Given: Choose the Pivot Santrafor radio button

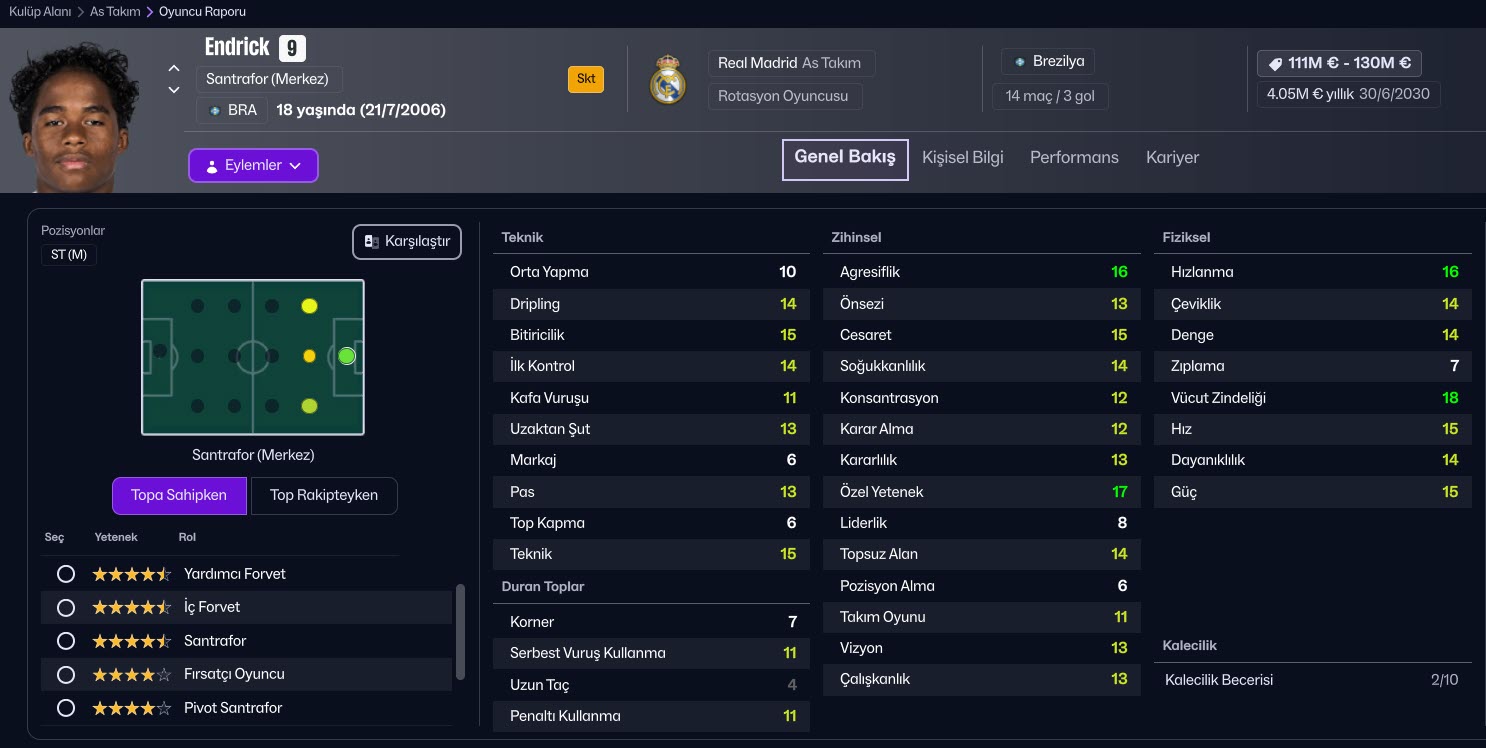Looking at the screenshot, I should [x=66, y=708].
